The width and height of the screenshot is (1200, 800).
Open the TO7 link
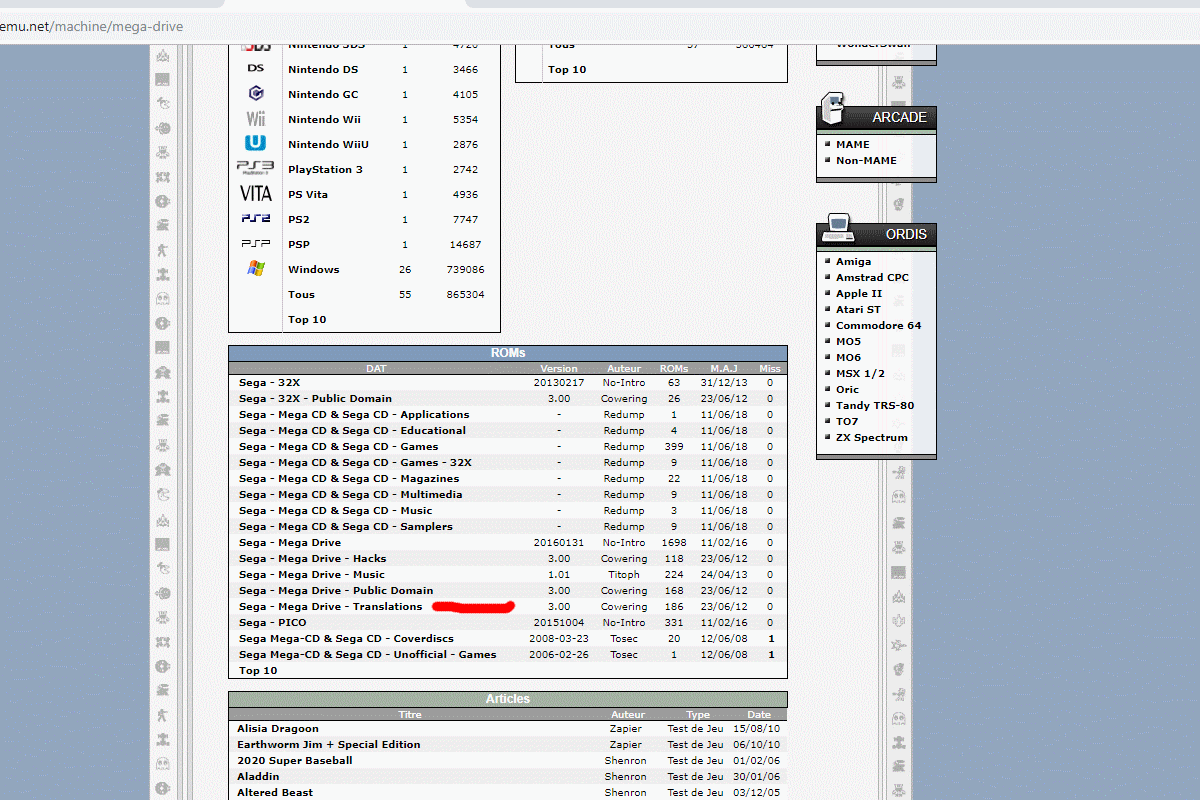click(x=847, y=421)
